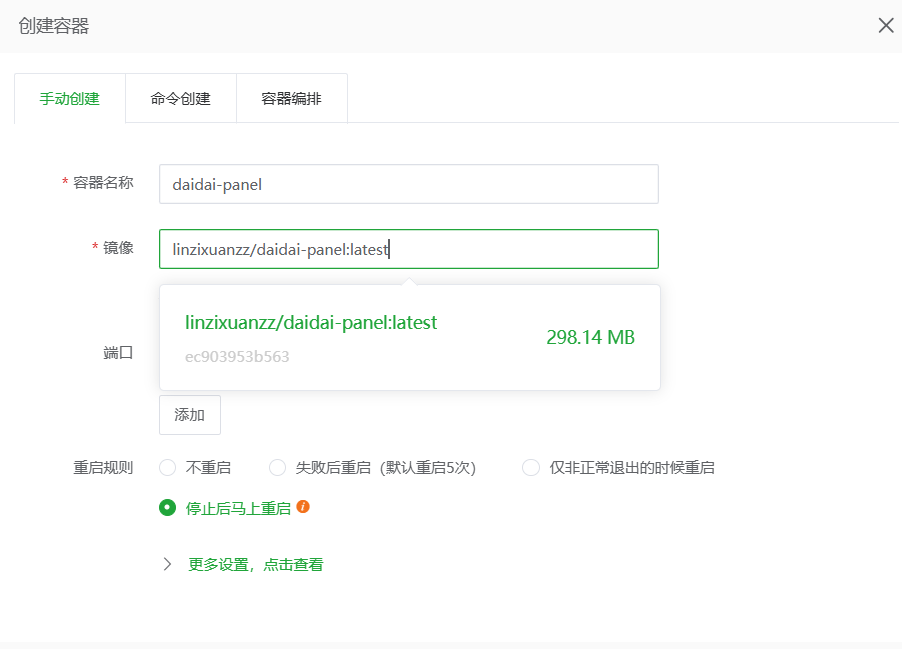Open the 命令创建 tab

[181, 99]
